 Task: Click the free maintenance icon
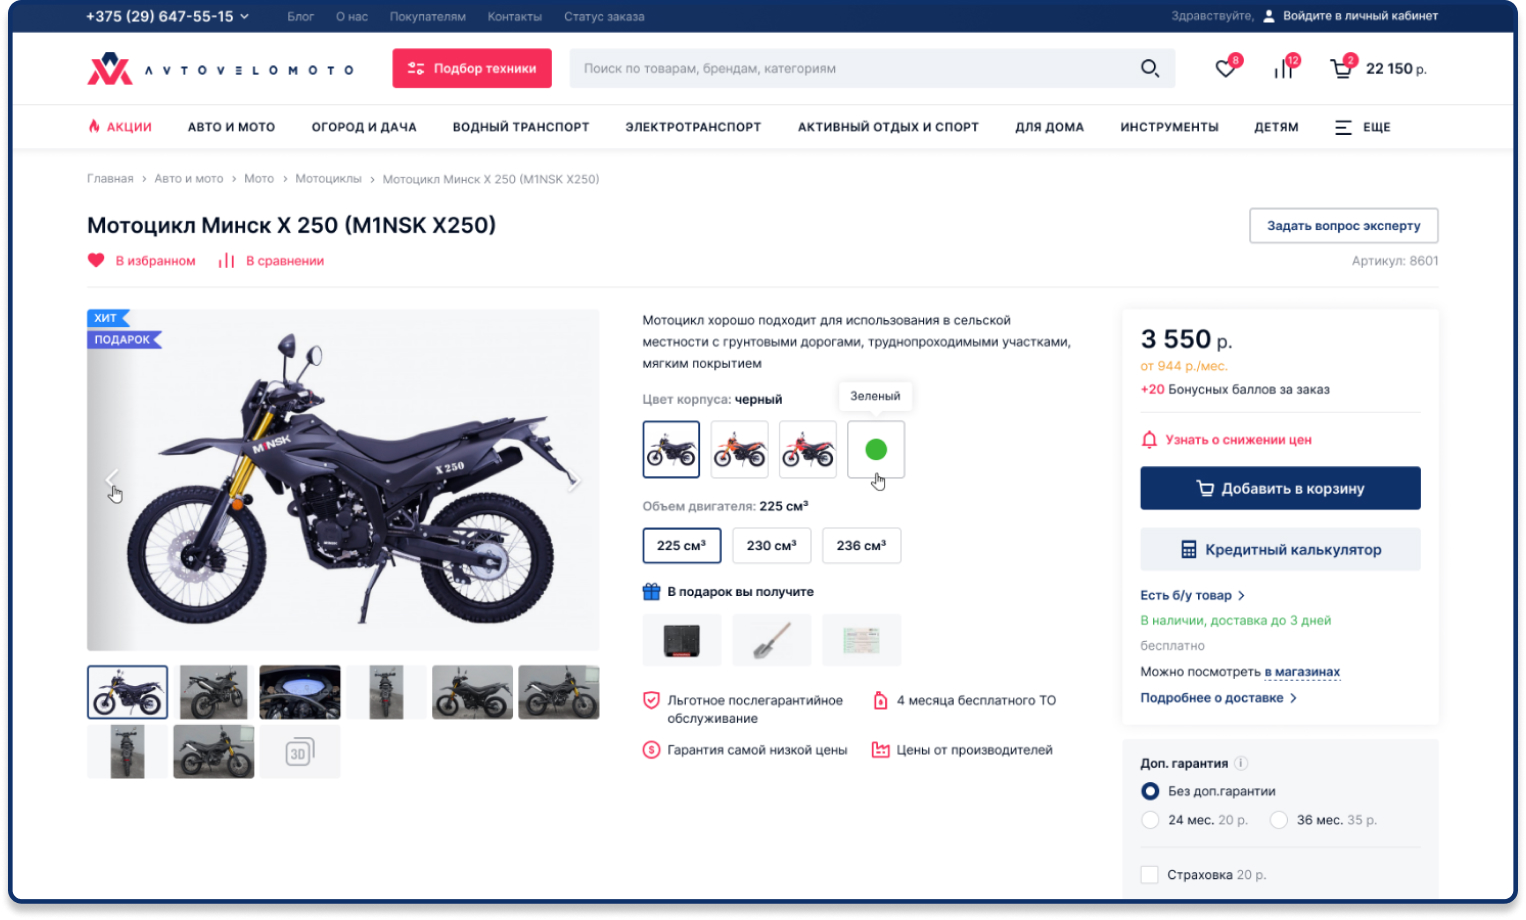point(880,700)
